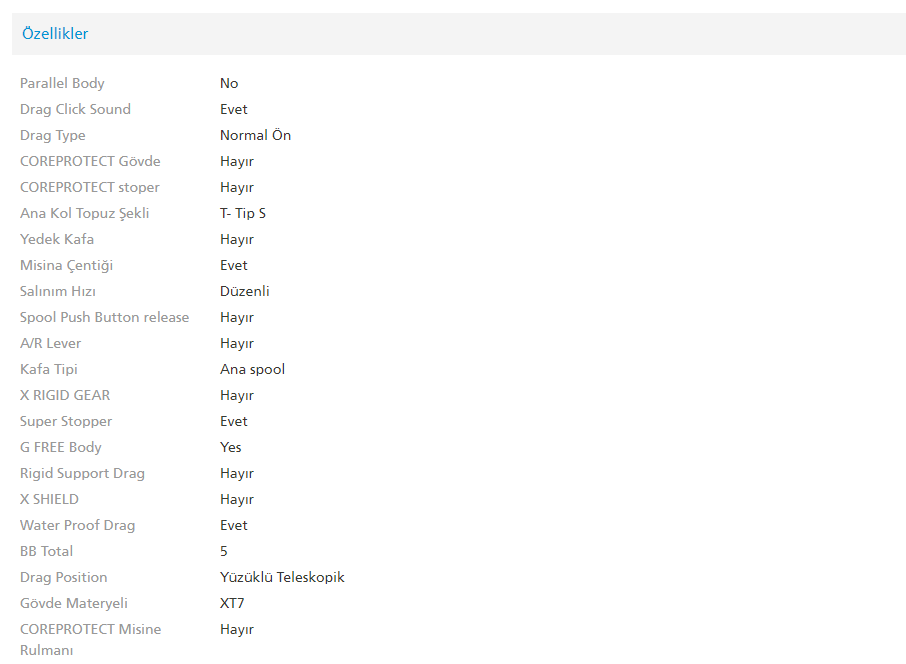This screenshot has height=664, width=906.
Task: Click the Misina Çentiği label
Action: [66, 265]
